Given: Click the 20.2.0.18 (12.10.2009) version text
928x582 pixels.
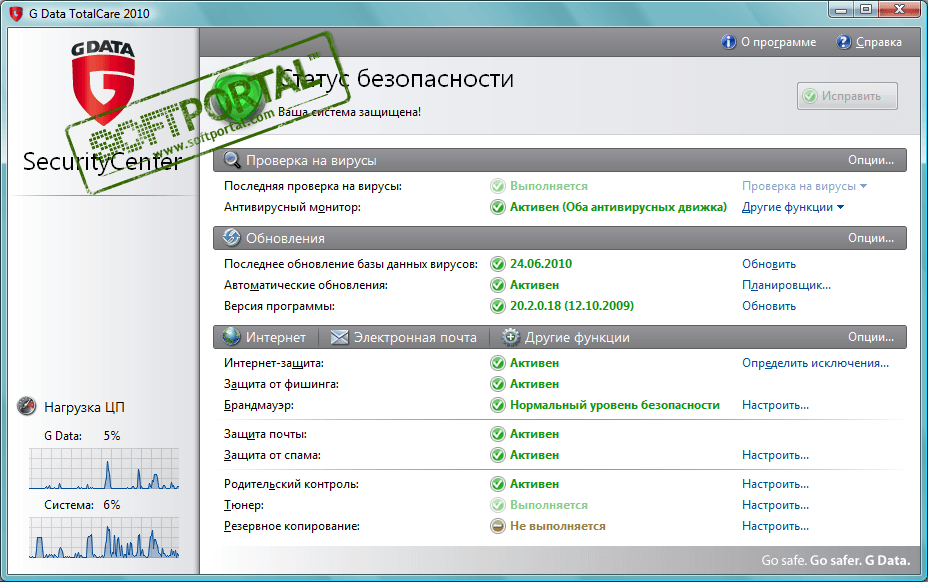Looking at the screenshot, I should coord(572,306).
